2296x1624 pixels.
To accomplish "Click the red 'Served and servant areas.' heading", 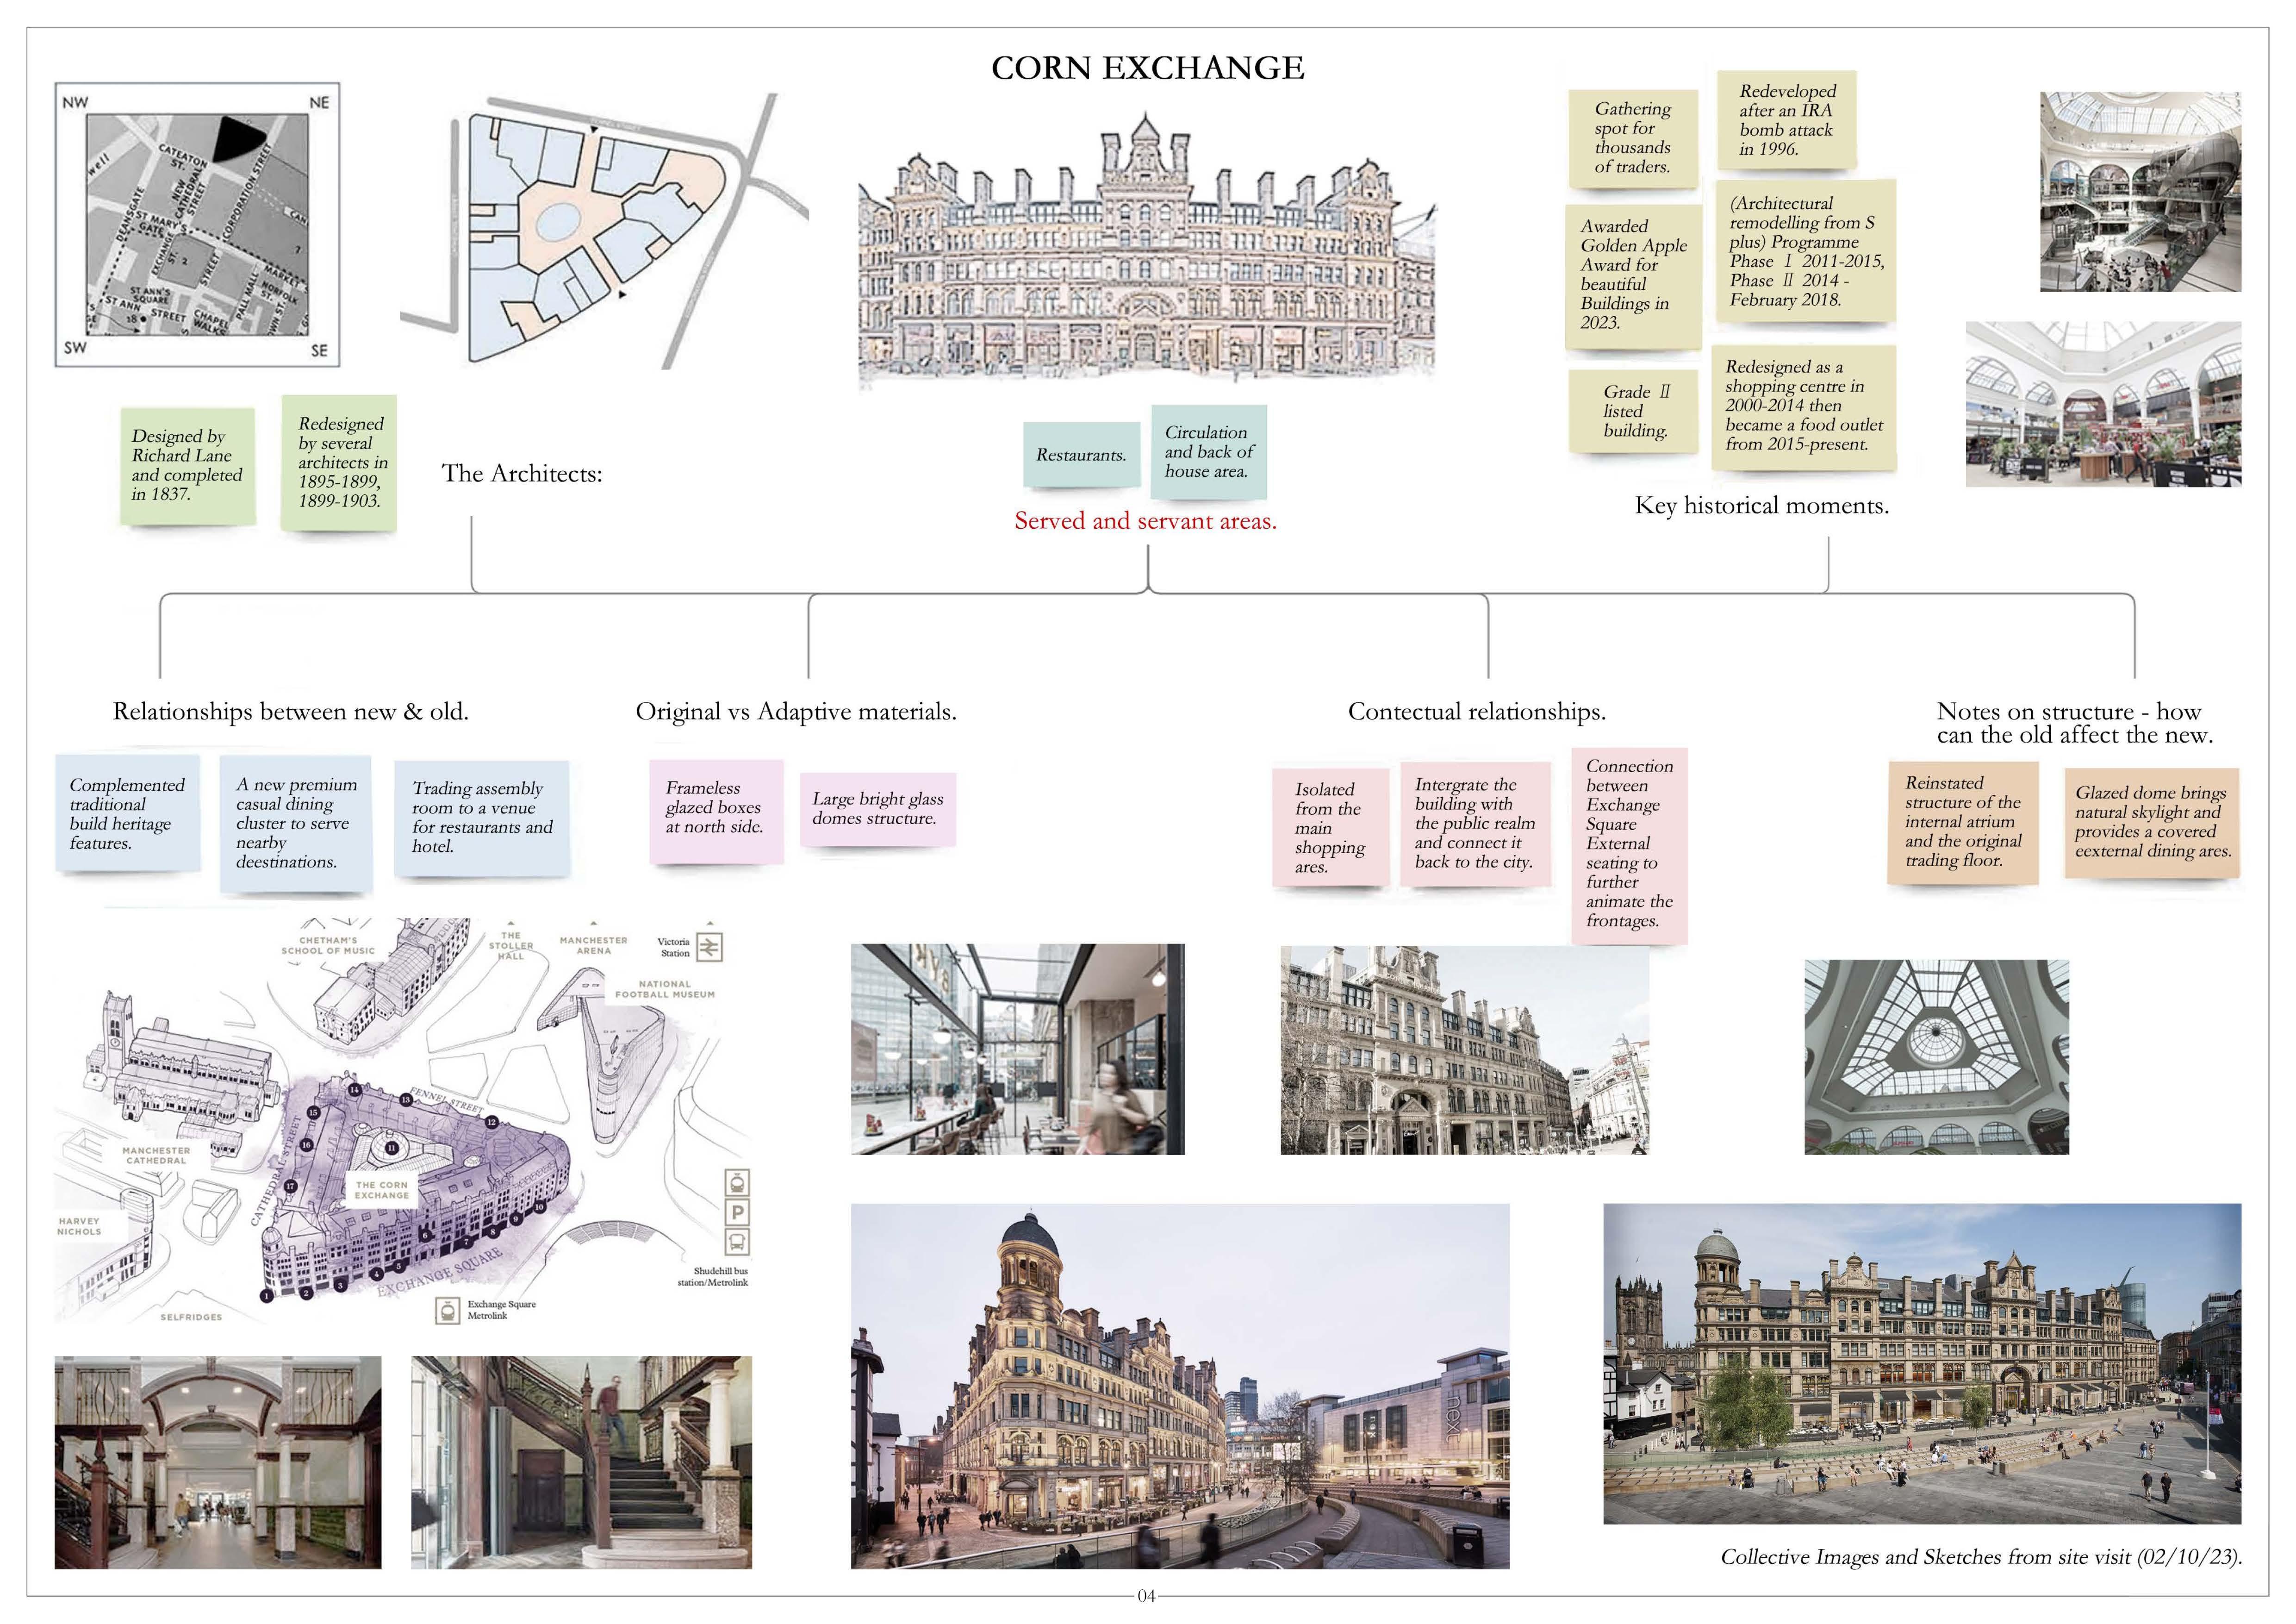I will click(x=1145, y=521).
